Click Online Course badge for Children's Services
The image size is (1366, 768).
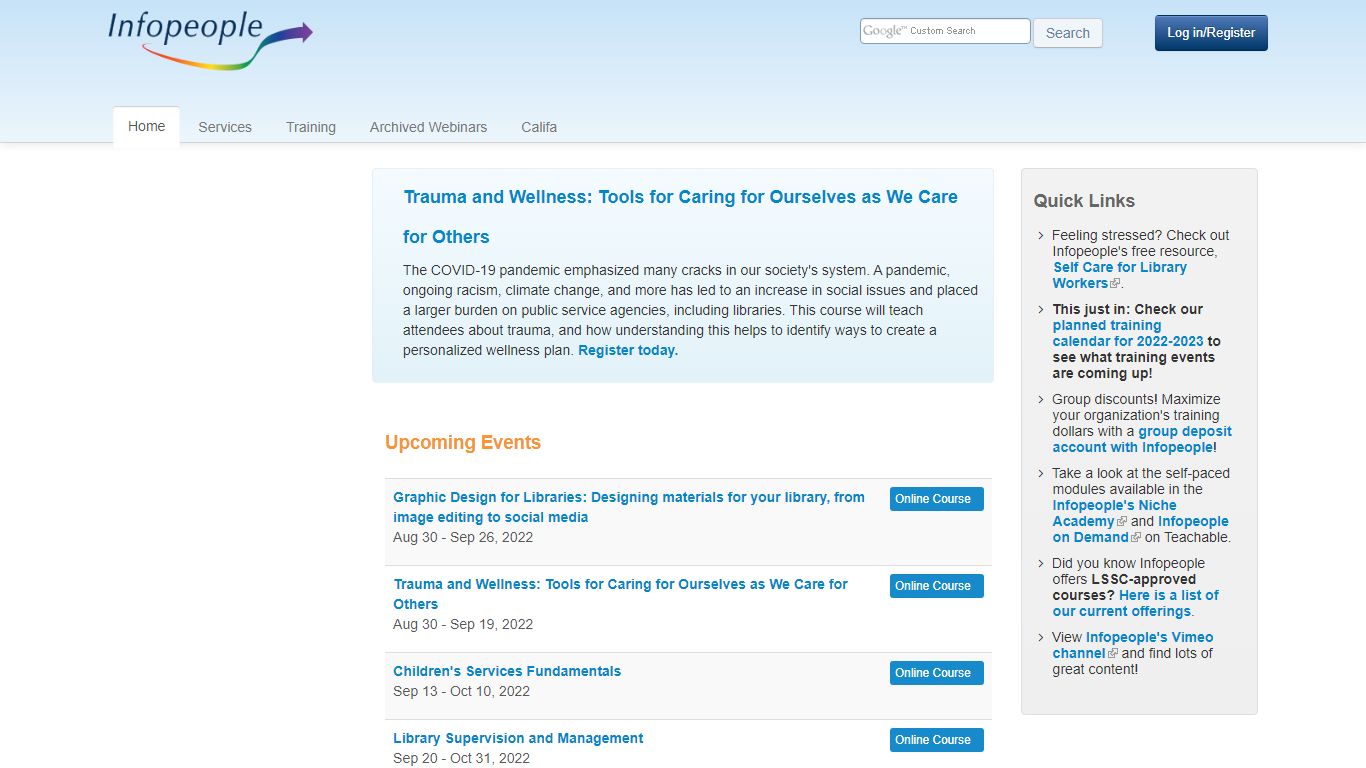(x=937, y=673)
